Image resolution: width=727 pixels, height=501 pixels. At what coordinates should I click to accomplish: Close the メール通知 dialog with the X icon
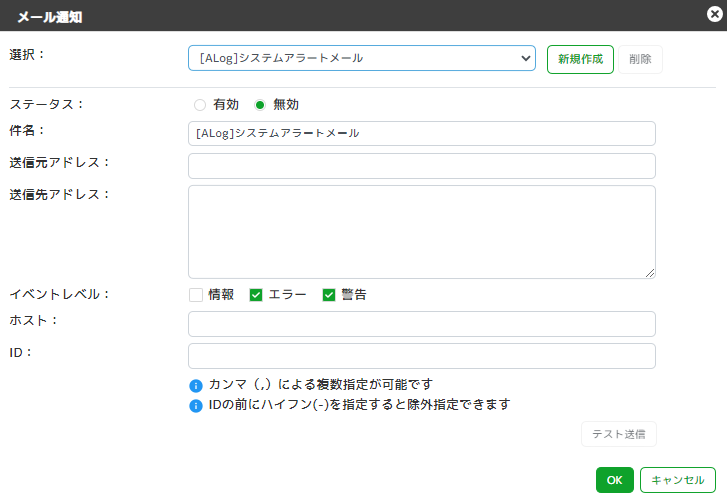[714, 14]
